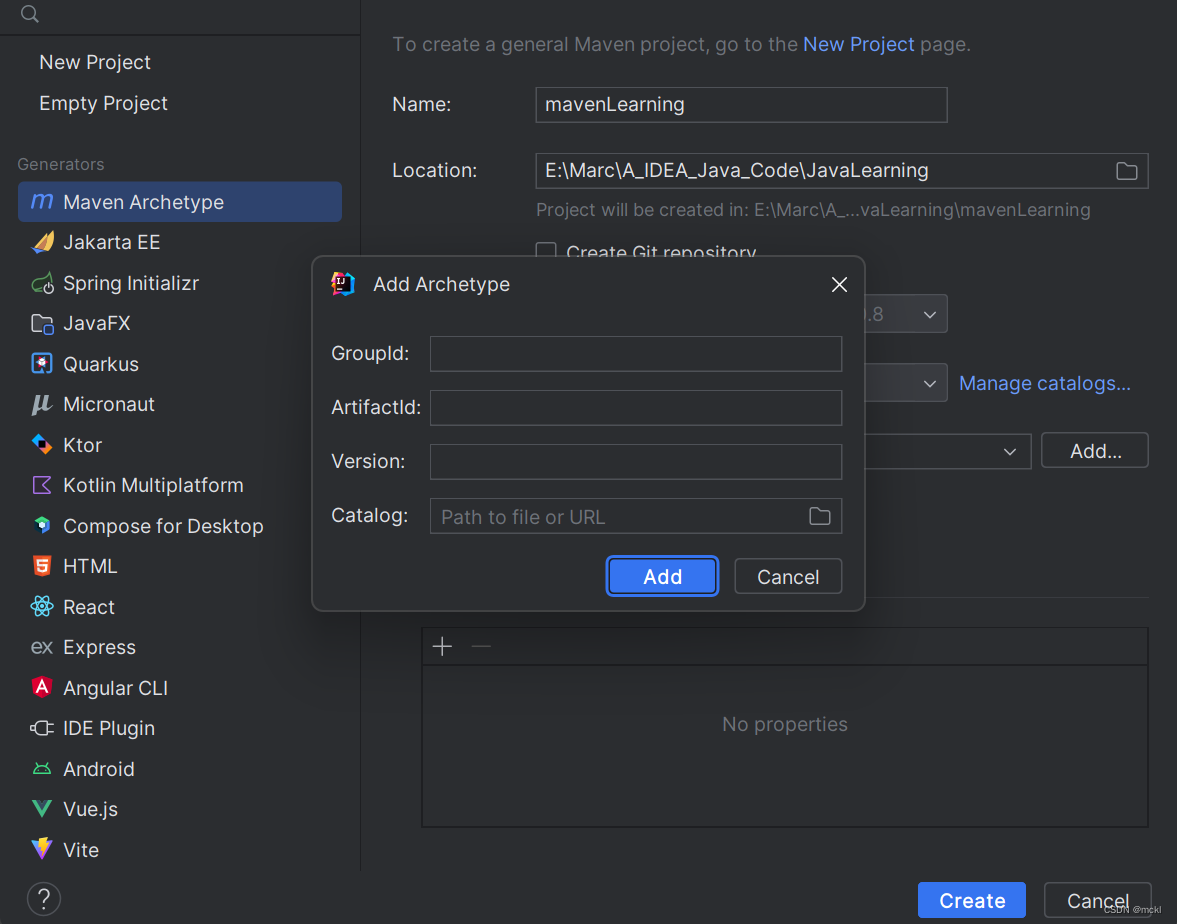Click the Maven Archetype icon

point(42,201)
